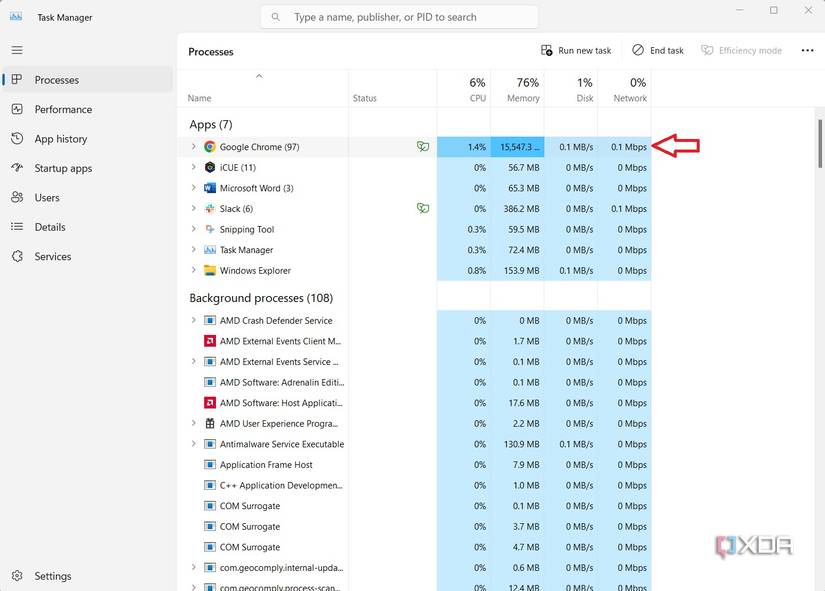Expand Antimalware Service Executable entry
Viewport: 825px width, 591px height.
pyautogui.click(x=193, y=444)
